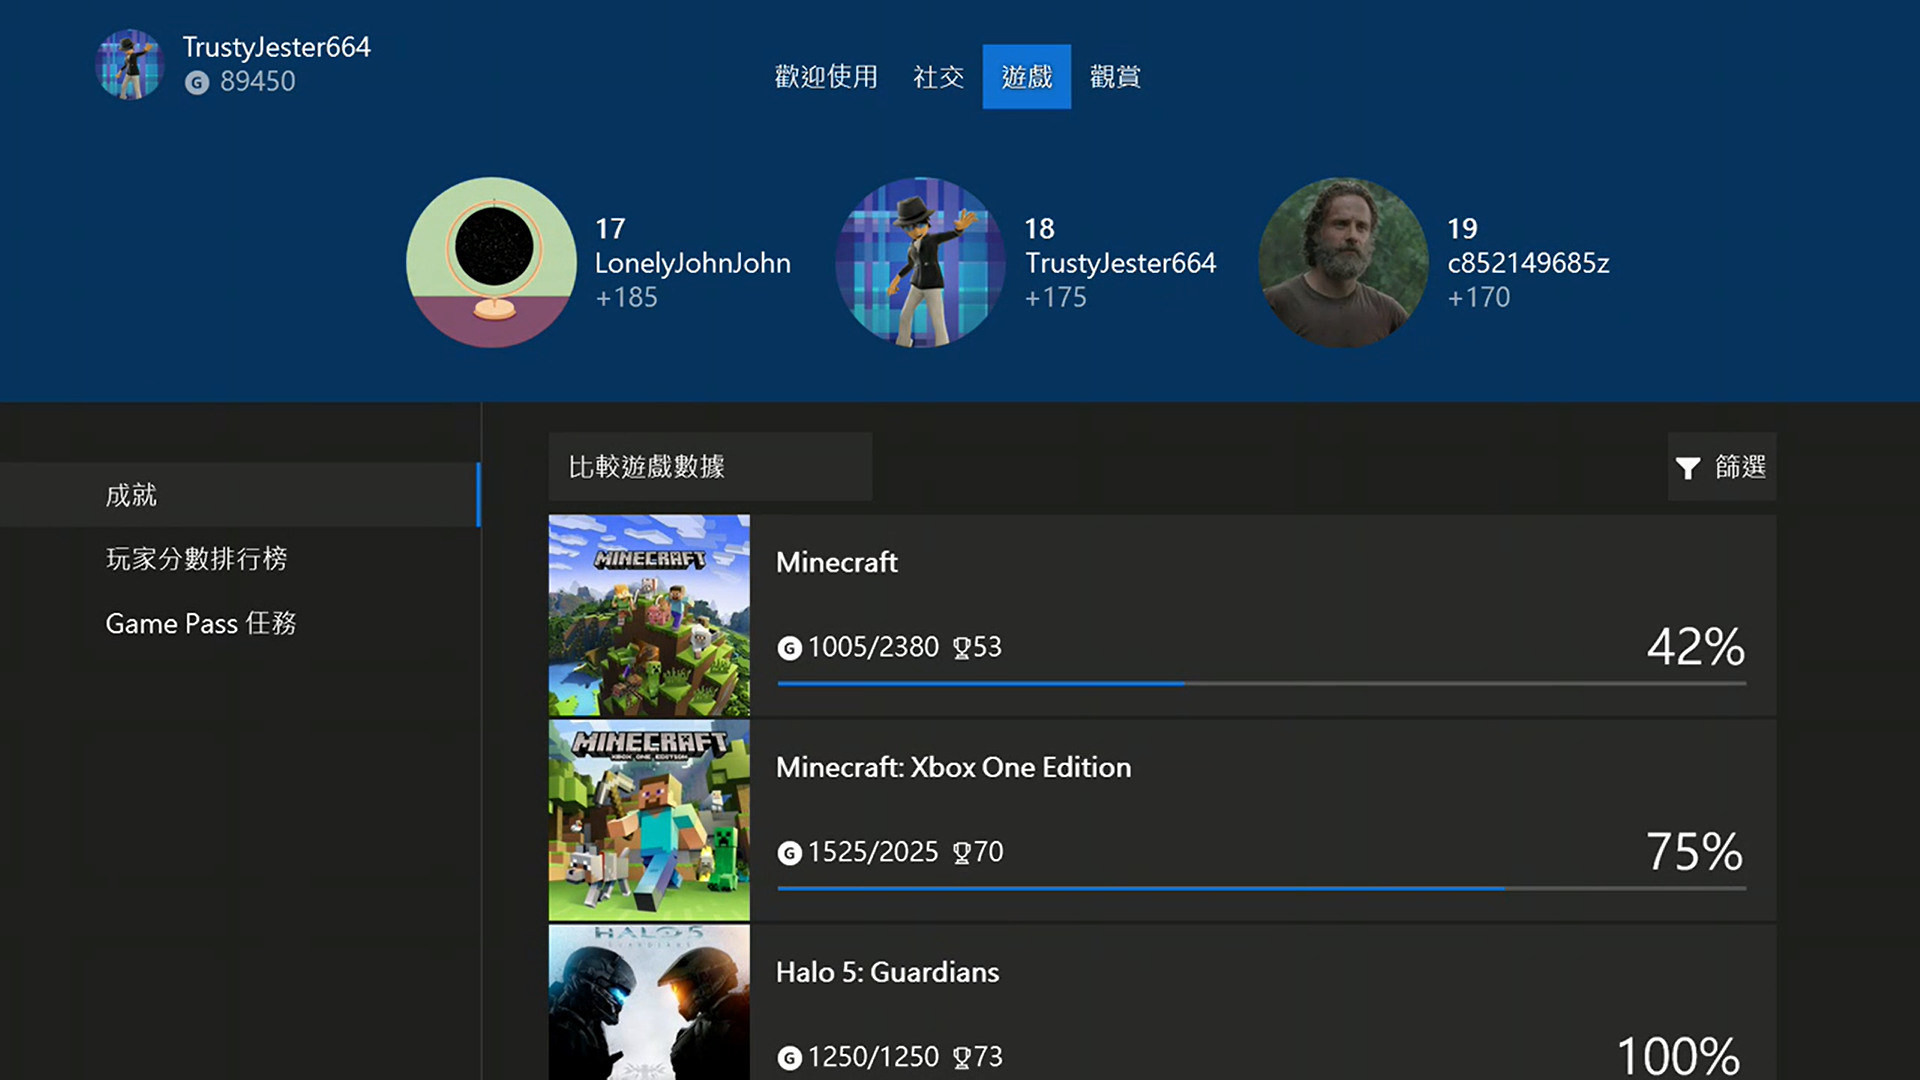Viewport: 1920px width, 1080px height.
Task: Select the Minecraft: Xbox One Edition title
Action: click(954, 767)
